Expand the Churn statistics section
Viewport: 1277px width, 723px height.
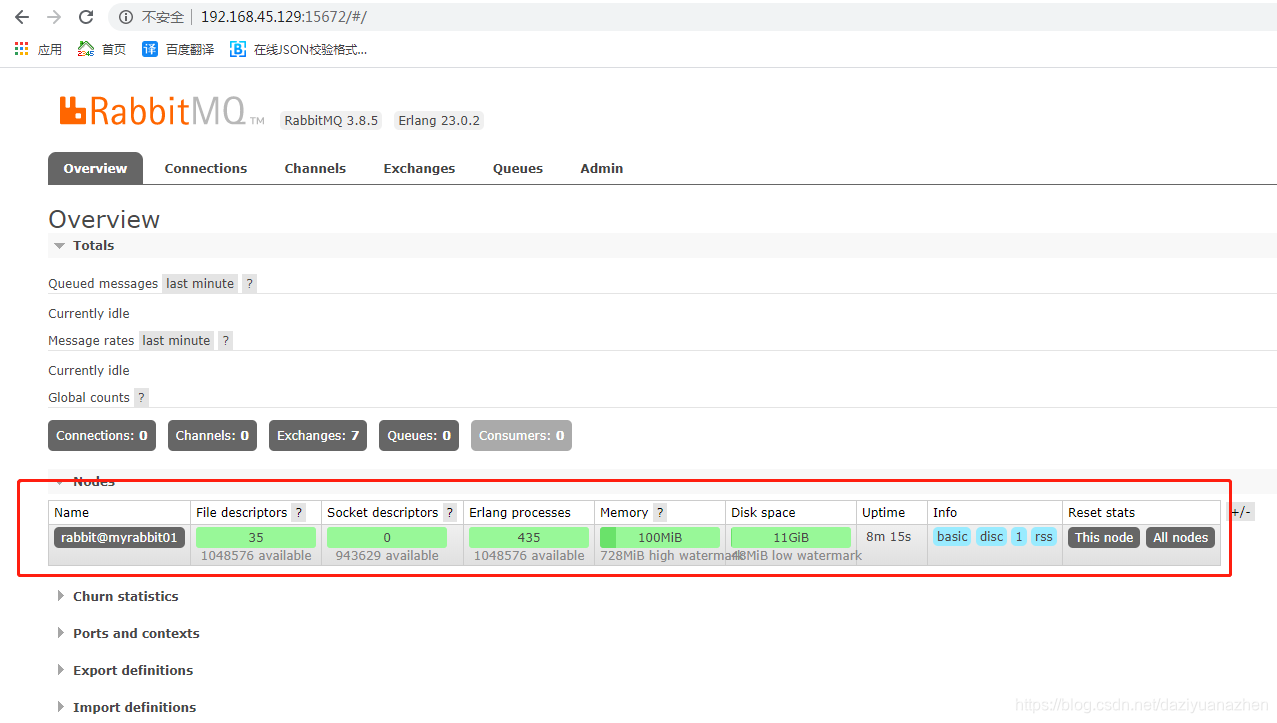(x=118, y=597)
